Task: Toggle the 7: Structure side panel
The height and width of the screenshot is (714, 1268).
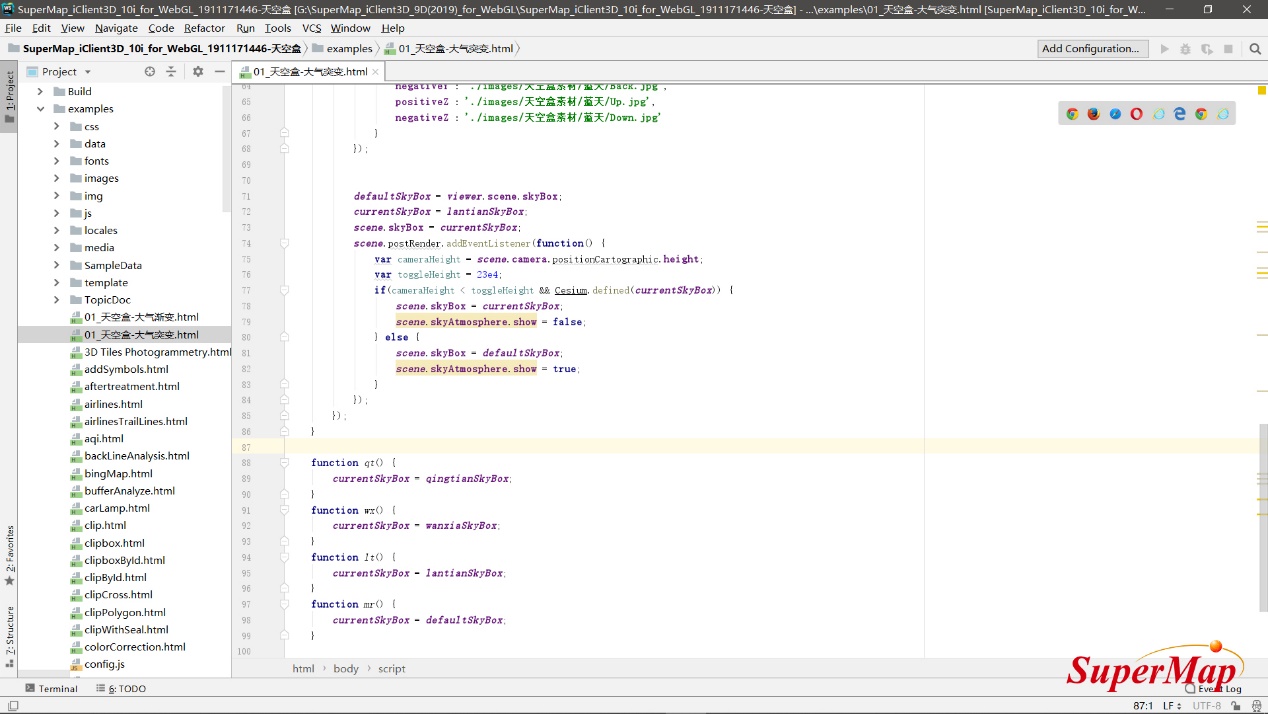Action: (x=9, y=629)
